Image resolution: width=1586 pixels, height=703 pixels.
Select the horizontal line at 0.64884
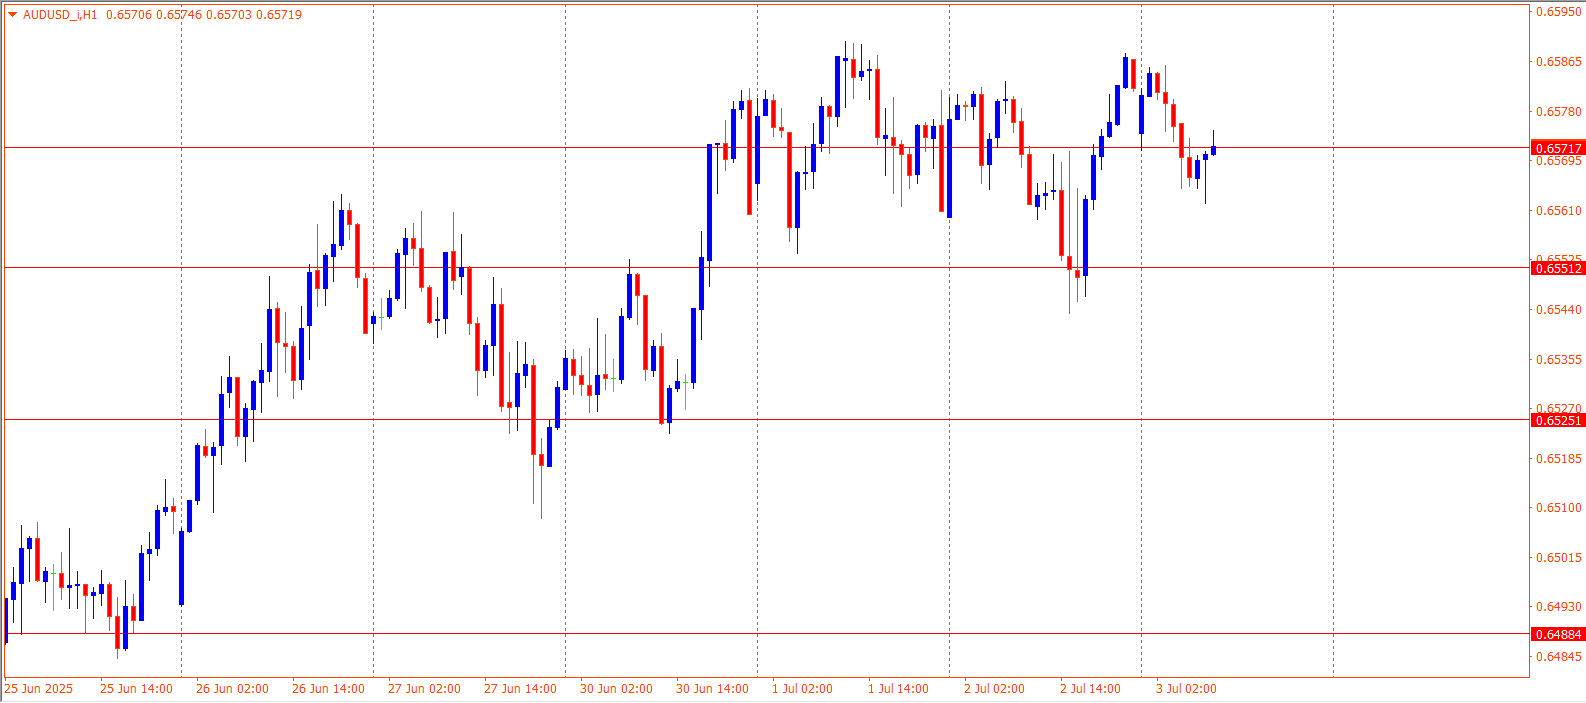pyautogui.click(x=767, y=634)
